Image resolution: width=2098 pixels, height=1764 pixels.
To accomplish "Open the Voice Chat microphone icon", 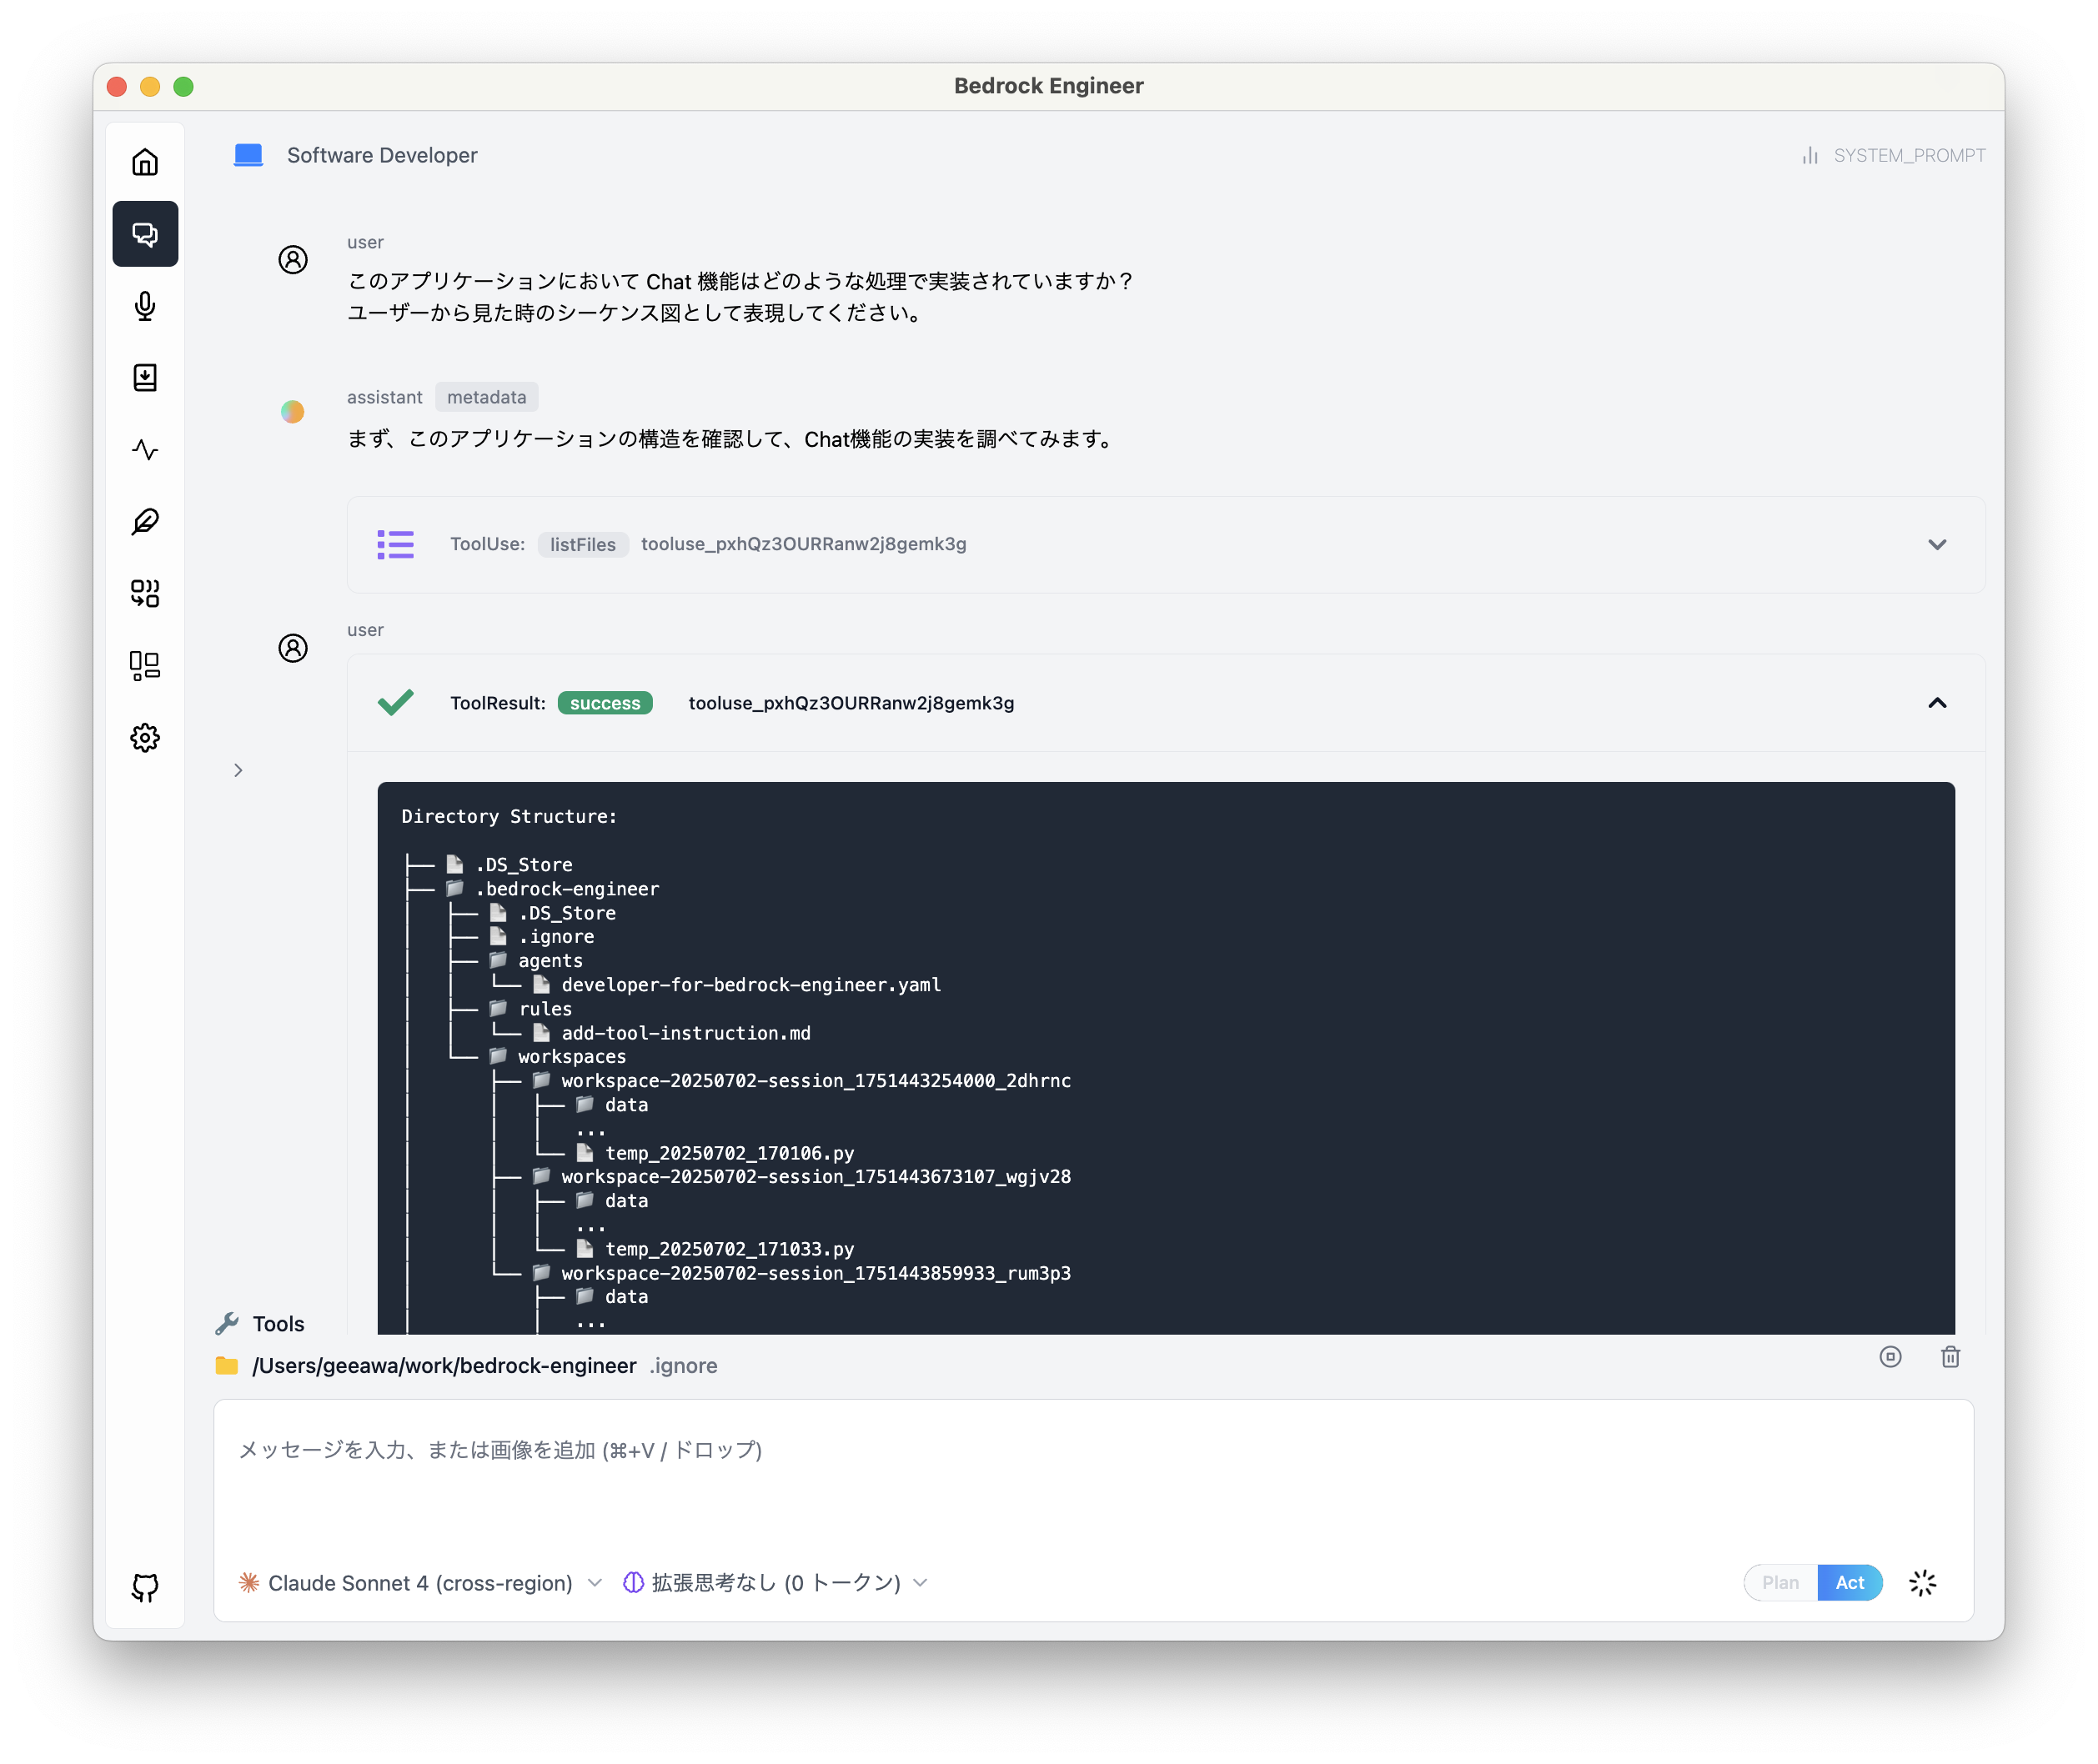I will tap(145, 306).
